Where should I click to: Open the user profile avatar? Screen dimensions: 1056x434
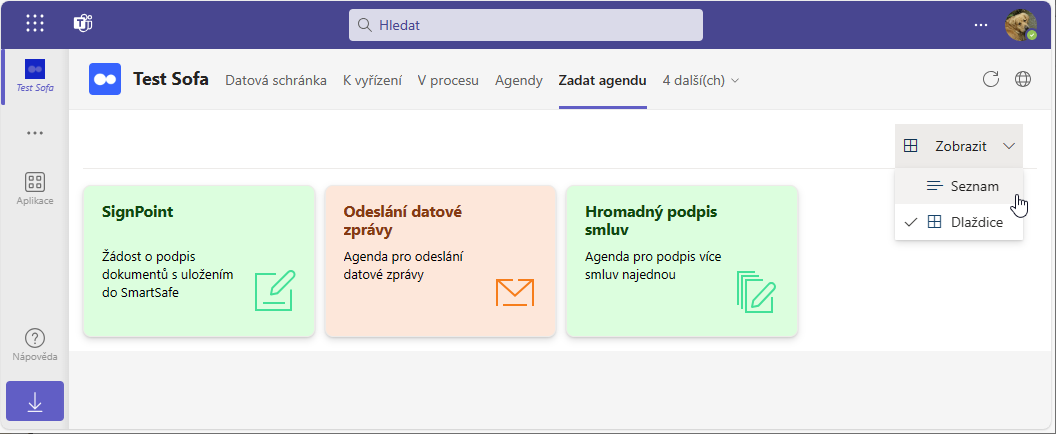(x=1020, y=25)
